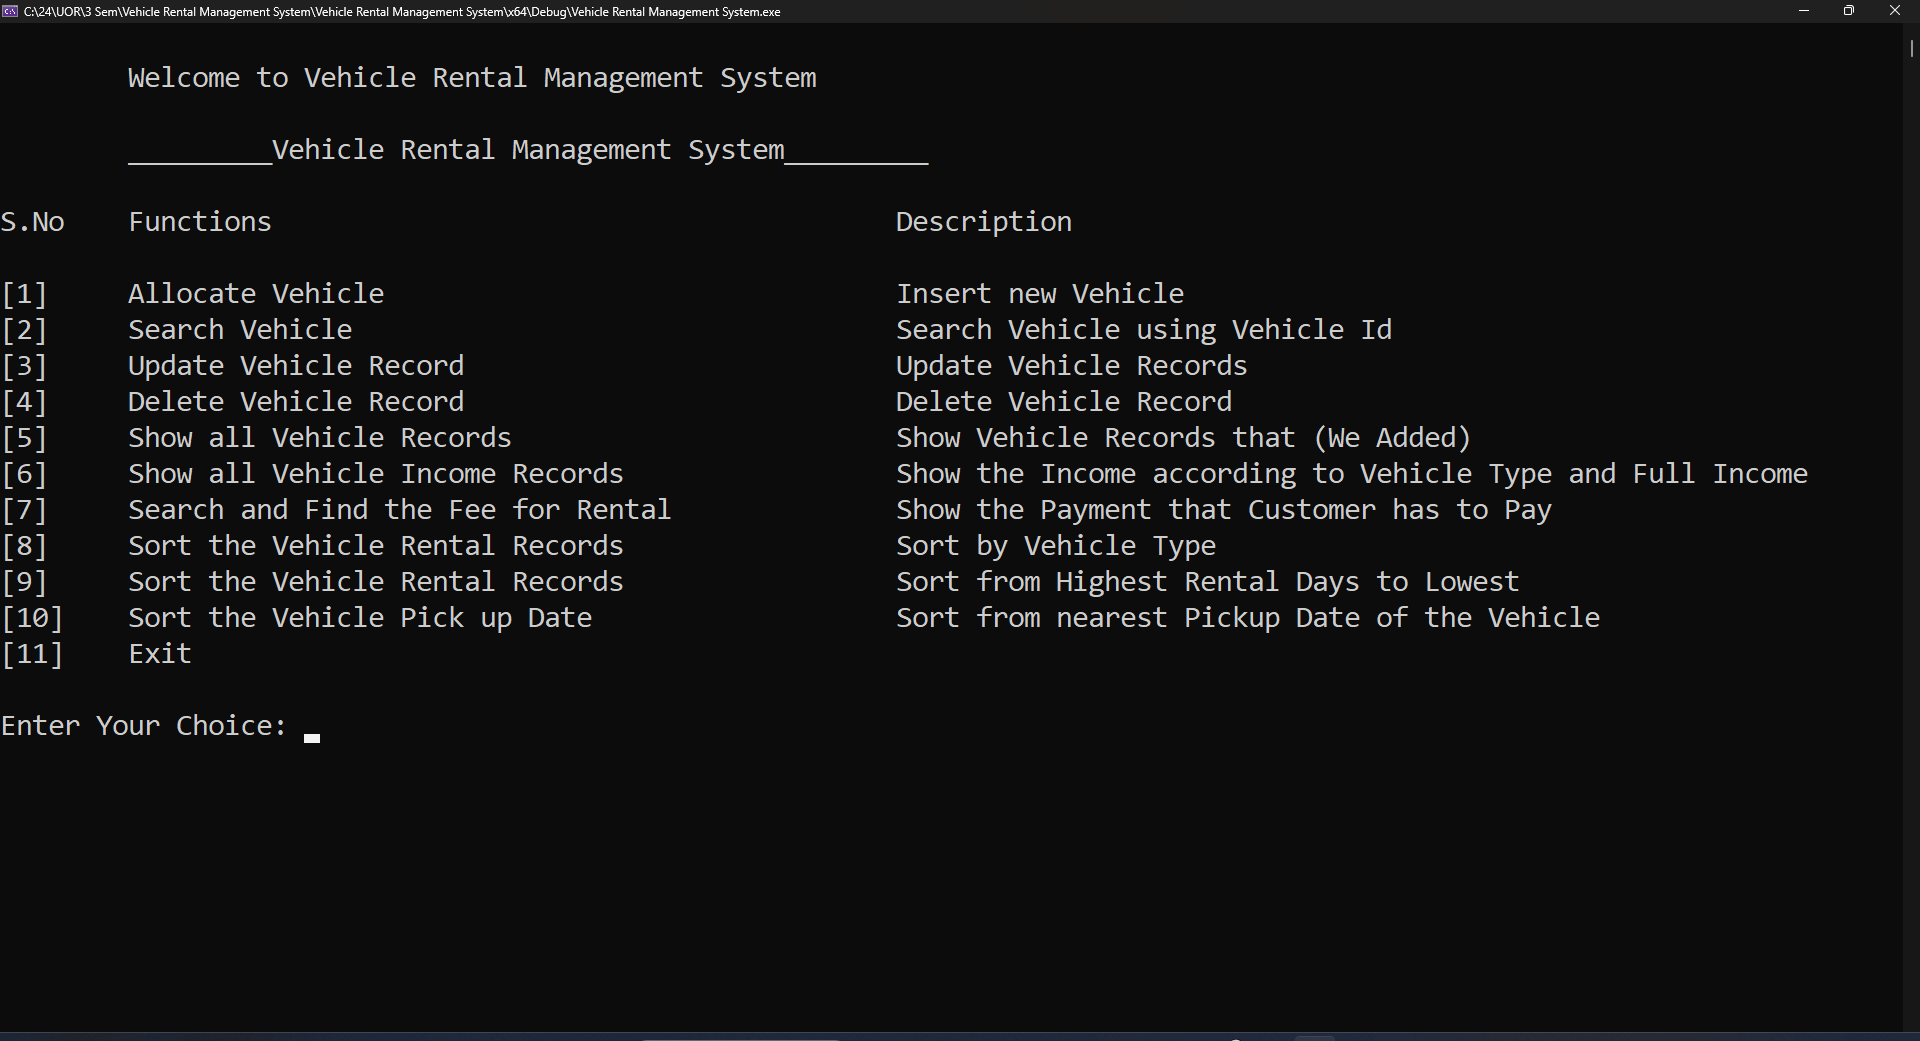1920x1041 pixels.
Task: Click the Exit option labeled [11]
Action: coord(159,653)
